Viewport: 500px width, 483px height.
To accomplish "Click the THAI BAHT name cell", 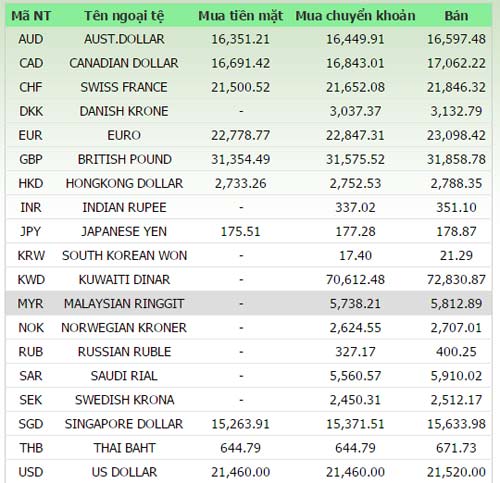I will [124, 448].
